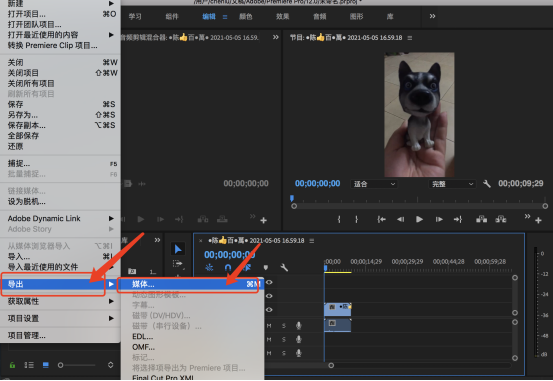This screenshot has width=553, height=381.
Task: Step back one frame in program monitor
Action: 401,219
